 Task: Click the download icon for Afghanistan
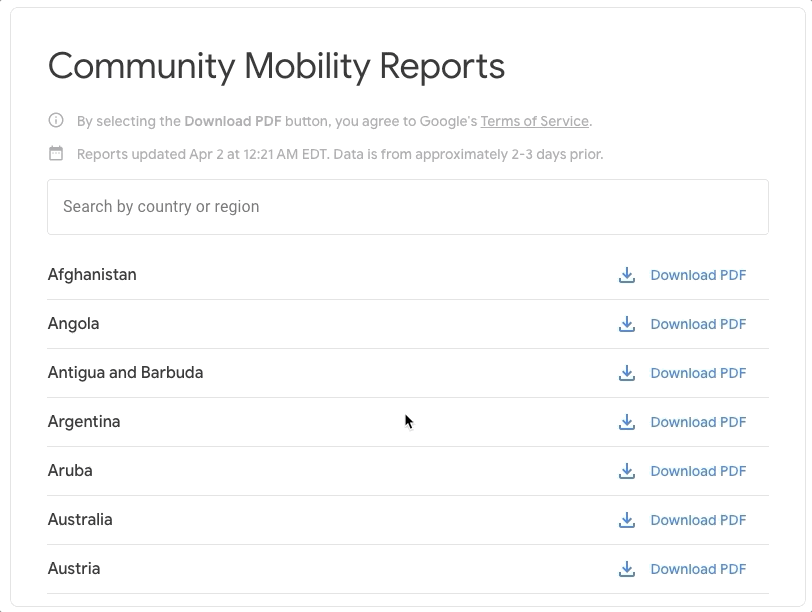click(x=627, y=275)
